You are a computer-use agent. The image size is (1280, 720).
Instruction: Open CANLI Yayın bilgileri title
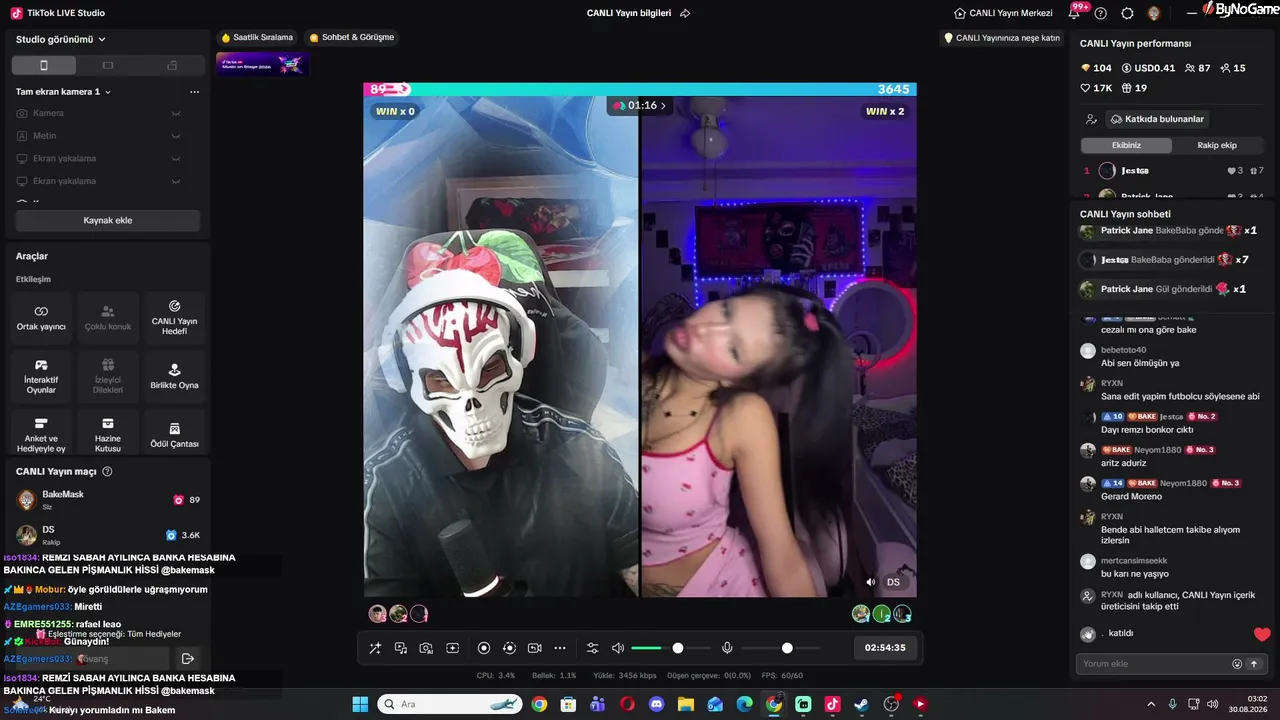(x=629, y=13)
